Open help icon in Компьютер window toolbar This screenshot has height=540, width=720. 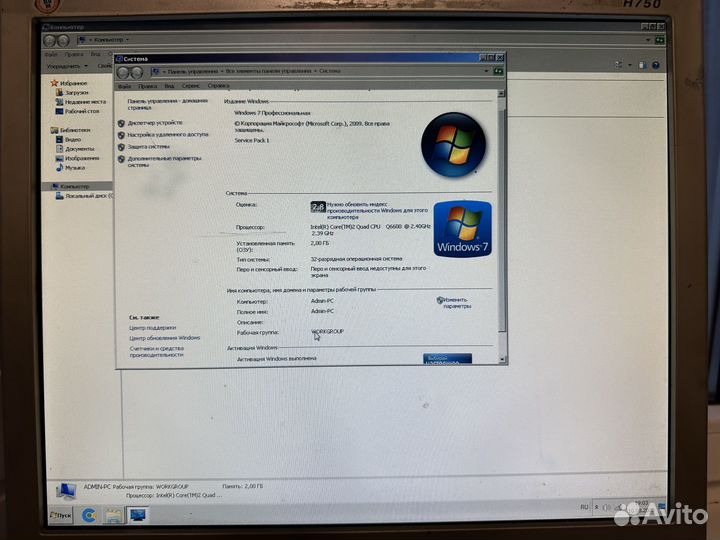pos(656,66)
